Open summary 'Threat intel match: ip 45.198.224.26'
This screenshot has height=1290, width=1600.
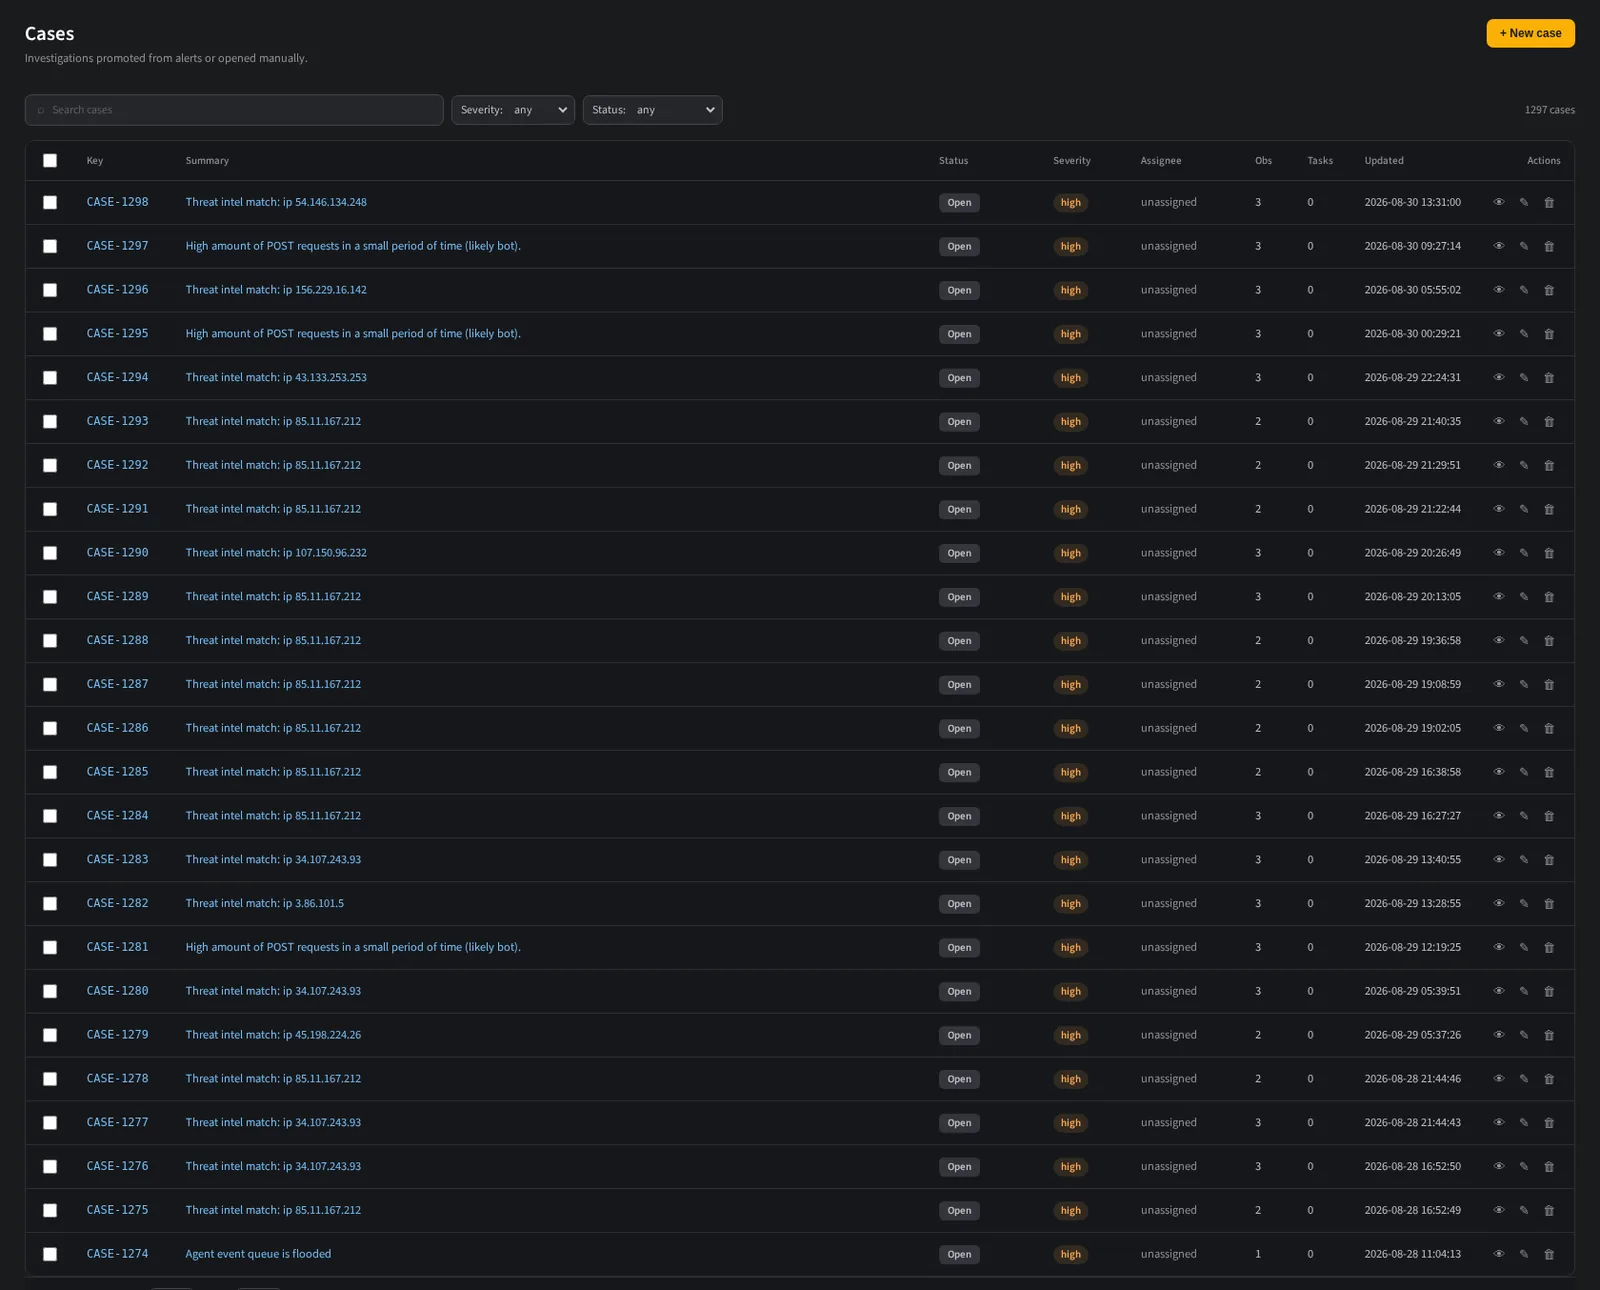click(273, 1035)
